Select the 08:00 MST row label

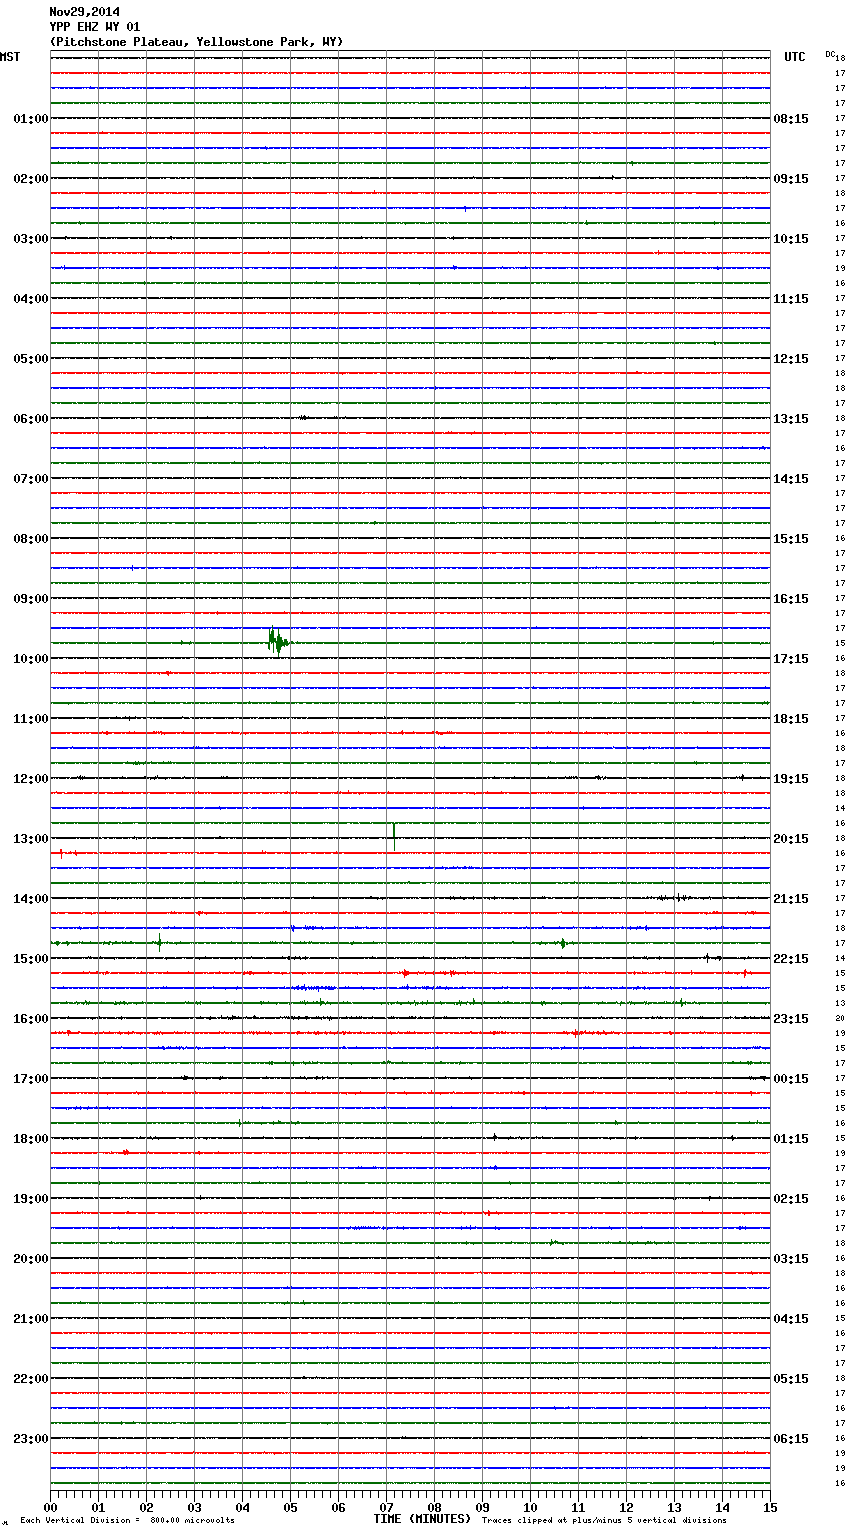tap(31, 539)
